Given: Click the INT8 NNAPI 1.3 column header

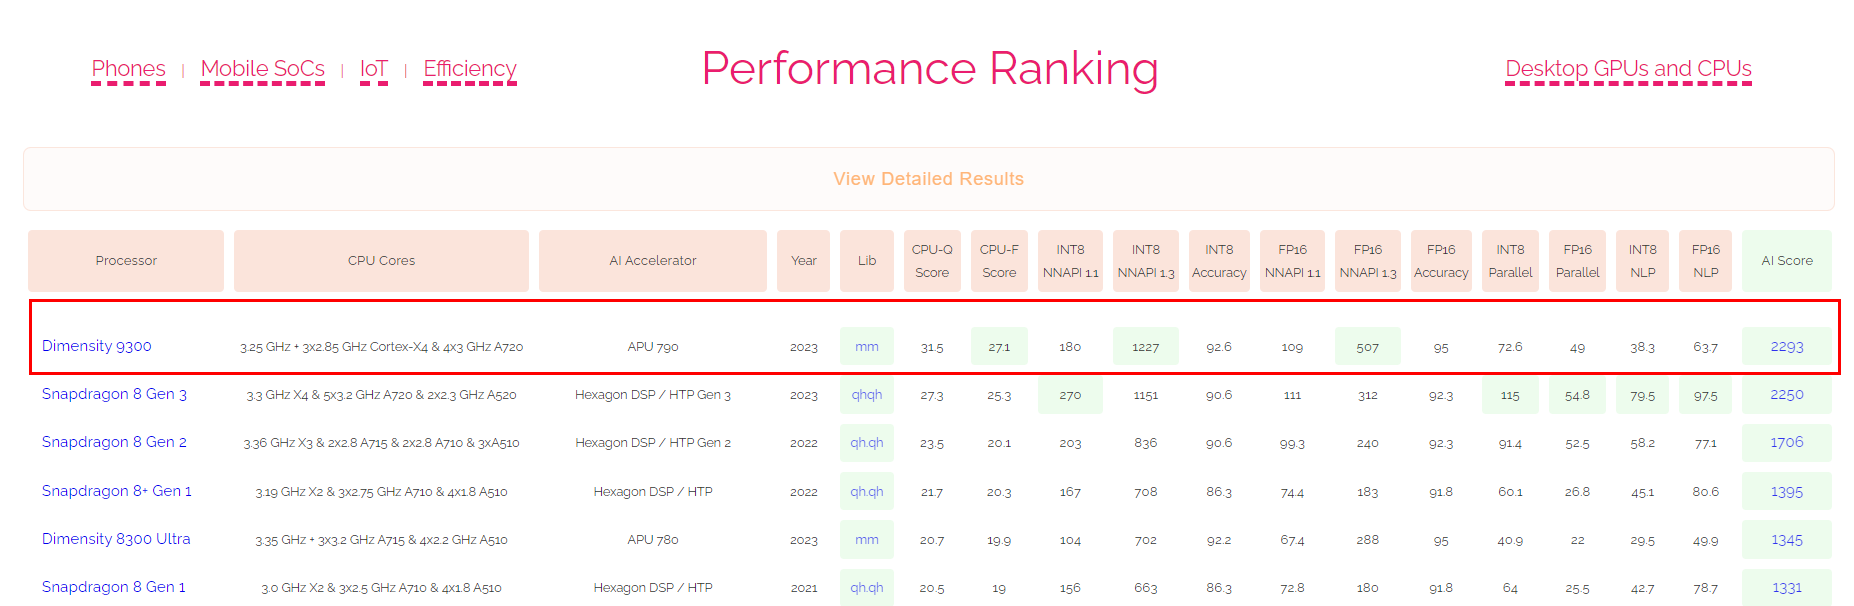Looking at the screenshot, I should click(1146, 261).
